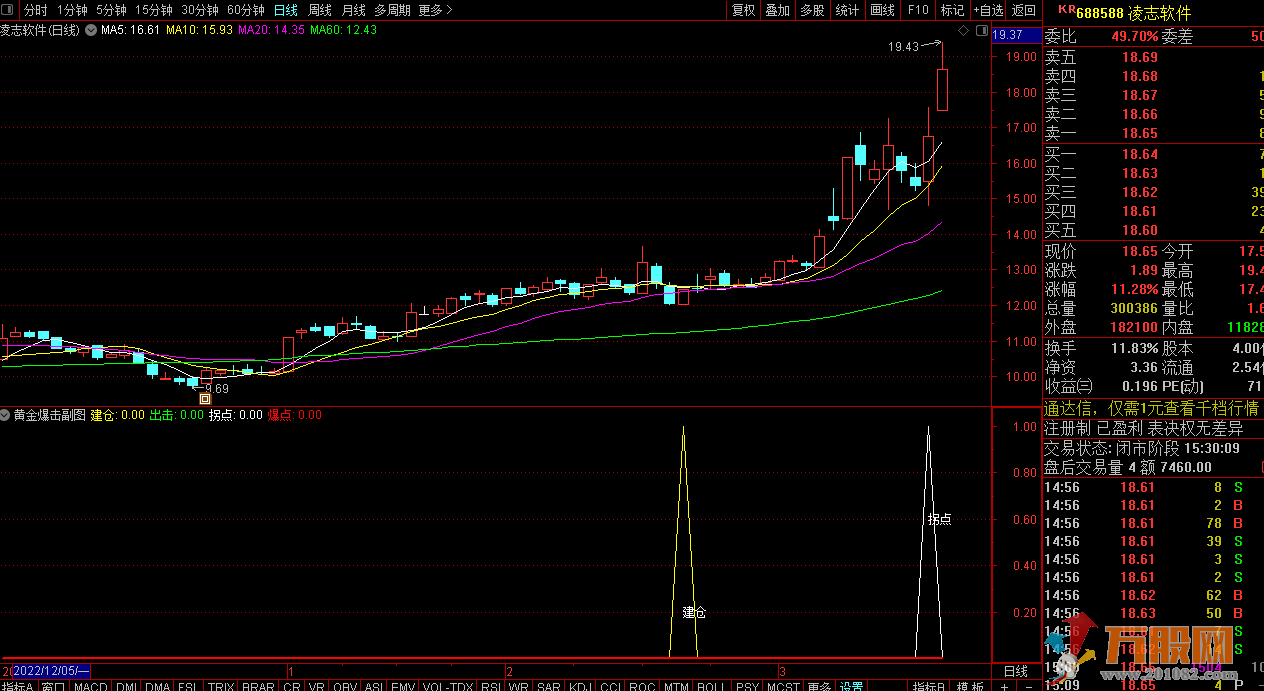Choose VOL-TDX indicator
The height and width of the screenshot is (691, 1264).
[x=448, y=685]
